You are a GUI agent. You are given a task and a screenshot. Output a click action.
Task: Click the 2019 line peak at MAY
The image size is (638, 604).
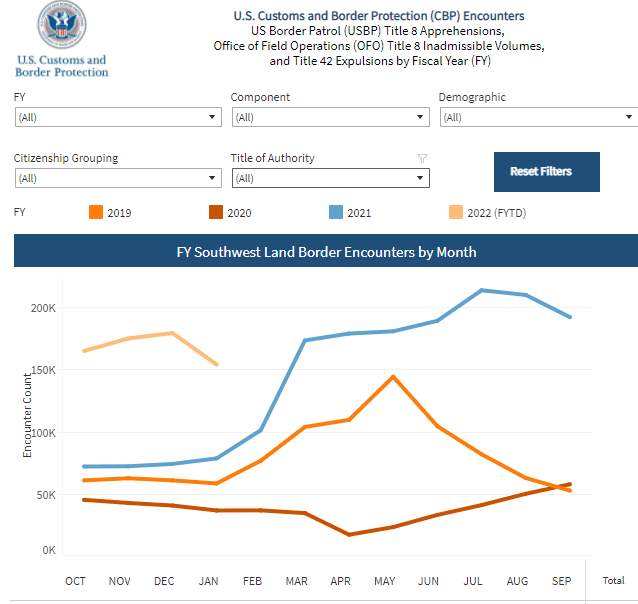click(393, 377)
